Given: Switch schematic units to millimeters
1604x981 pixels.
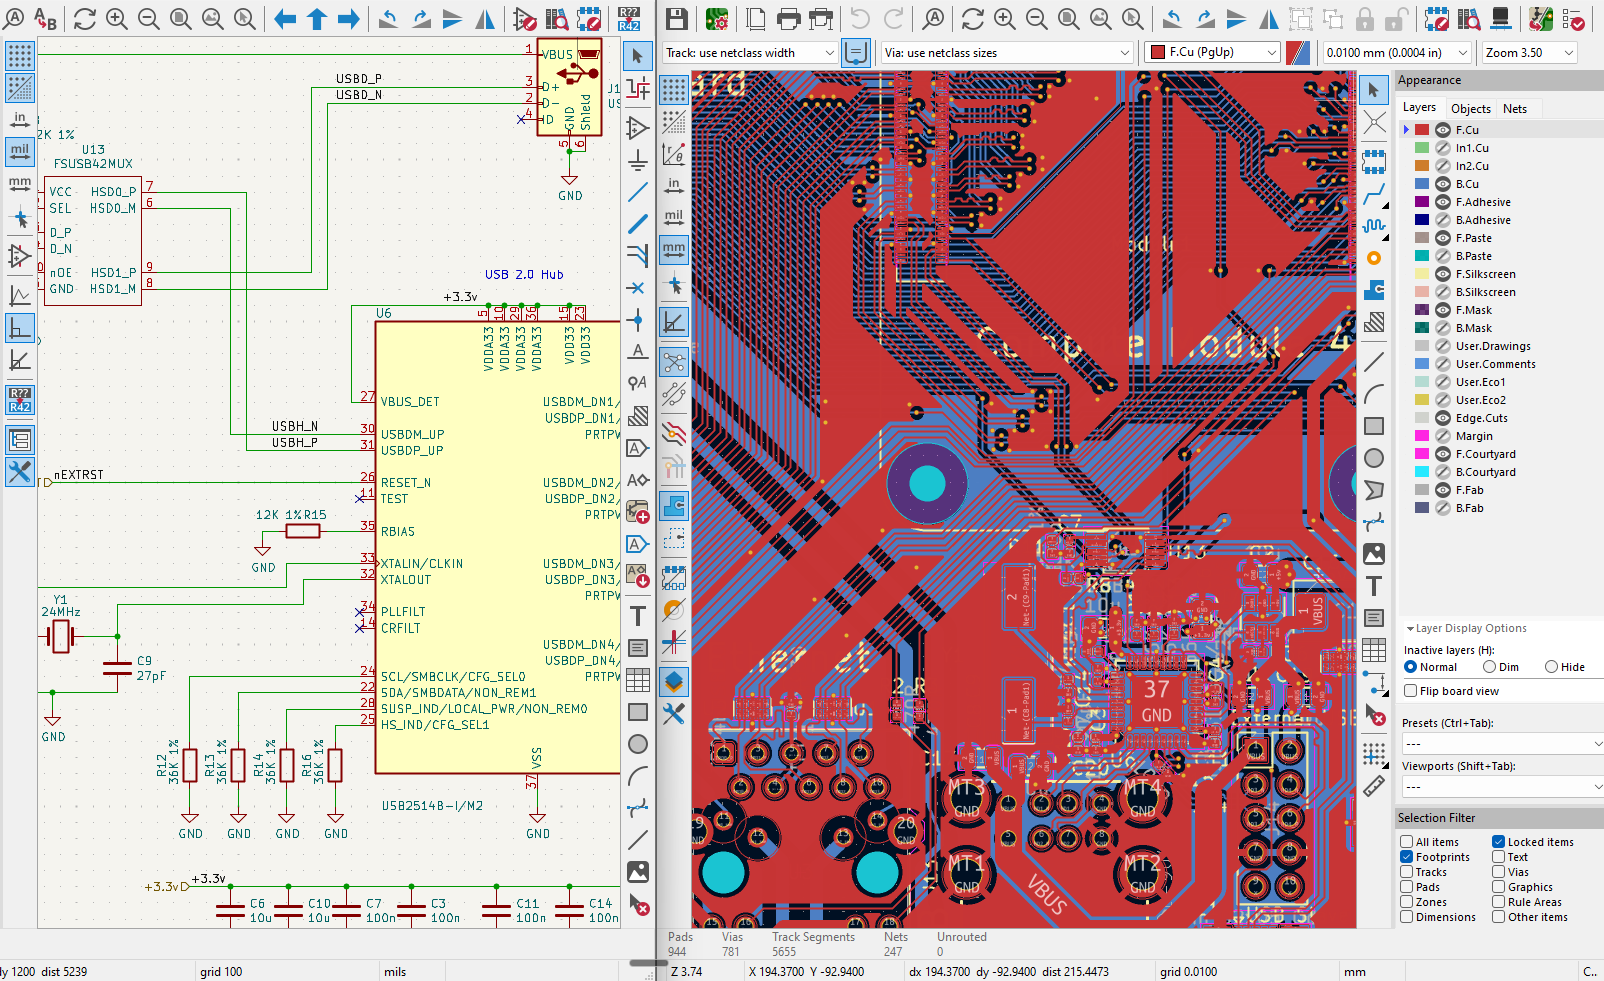Looking at the screenshot, I should pos(19,183).
